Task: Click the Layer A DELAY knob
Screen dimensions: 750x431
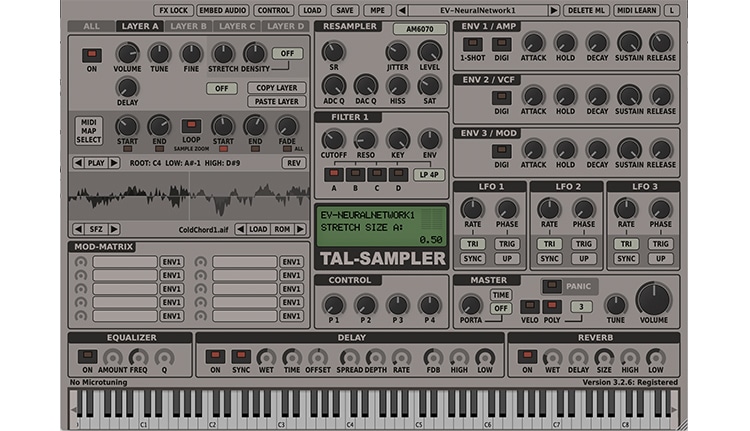Action: tap(127, 88)
